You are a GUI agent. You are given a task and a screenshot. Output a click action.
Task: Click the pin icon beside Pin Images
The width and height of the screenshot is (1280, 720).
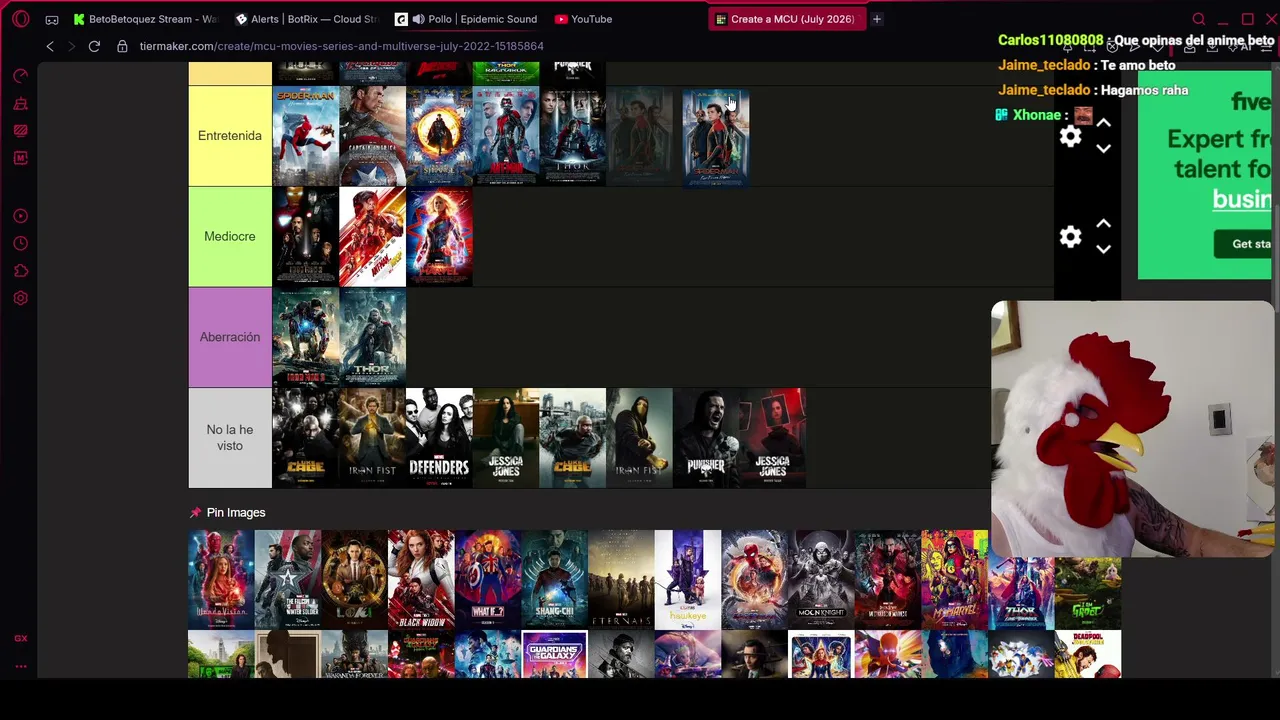click(195, 513)
